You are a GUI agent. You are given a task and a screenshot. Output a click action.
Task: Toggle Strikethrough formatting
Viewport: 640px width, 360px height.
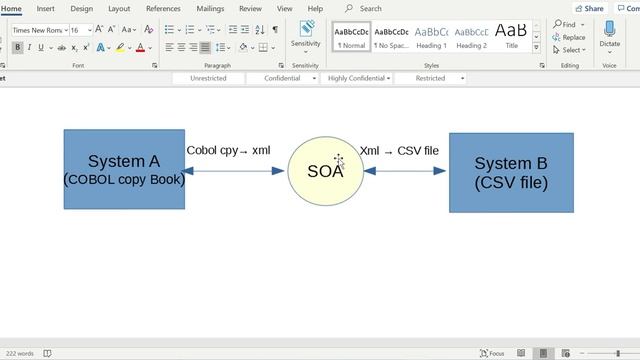[62, 48]
